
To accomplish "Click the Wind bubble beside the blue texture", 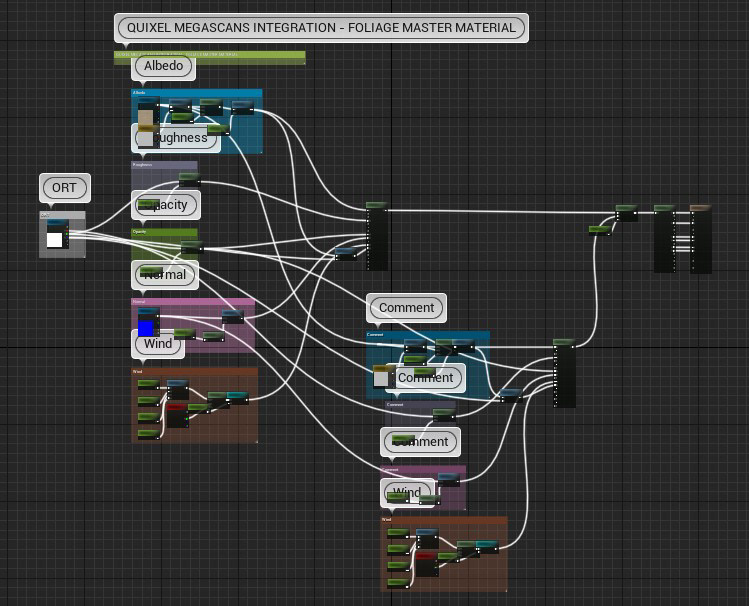I will point(158,343).
